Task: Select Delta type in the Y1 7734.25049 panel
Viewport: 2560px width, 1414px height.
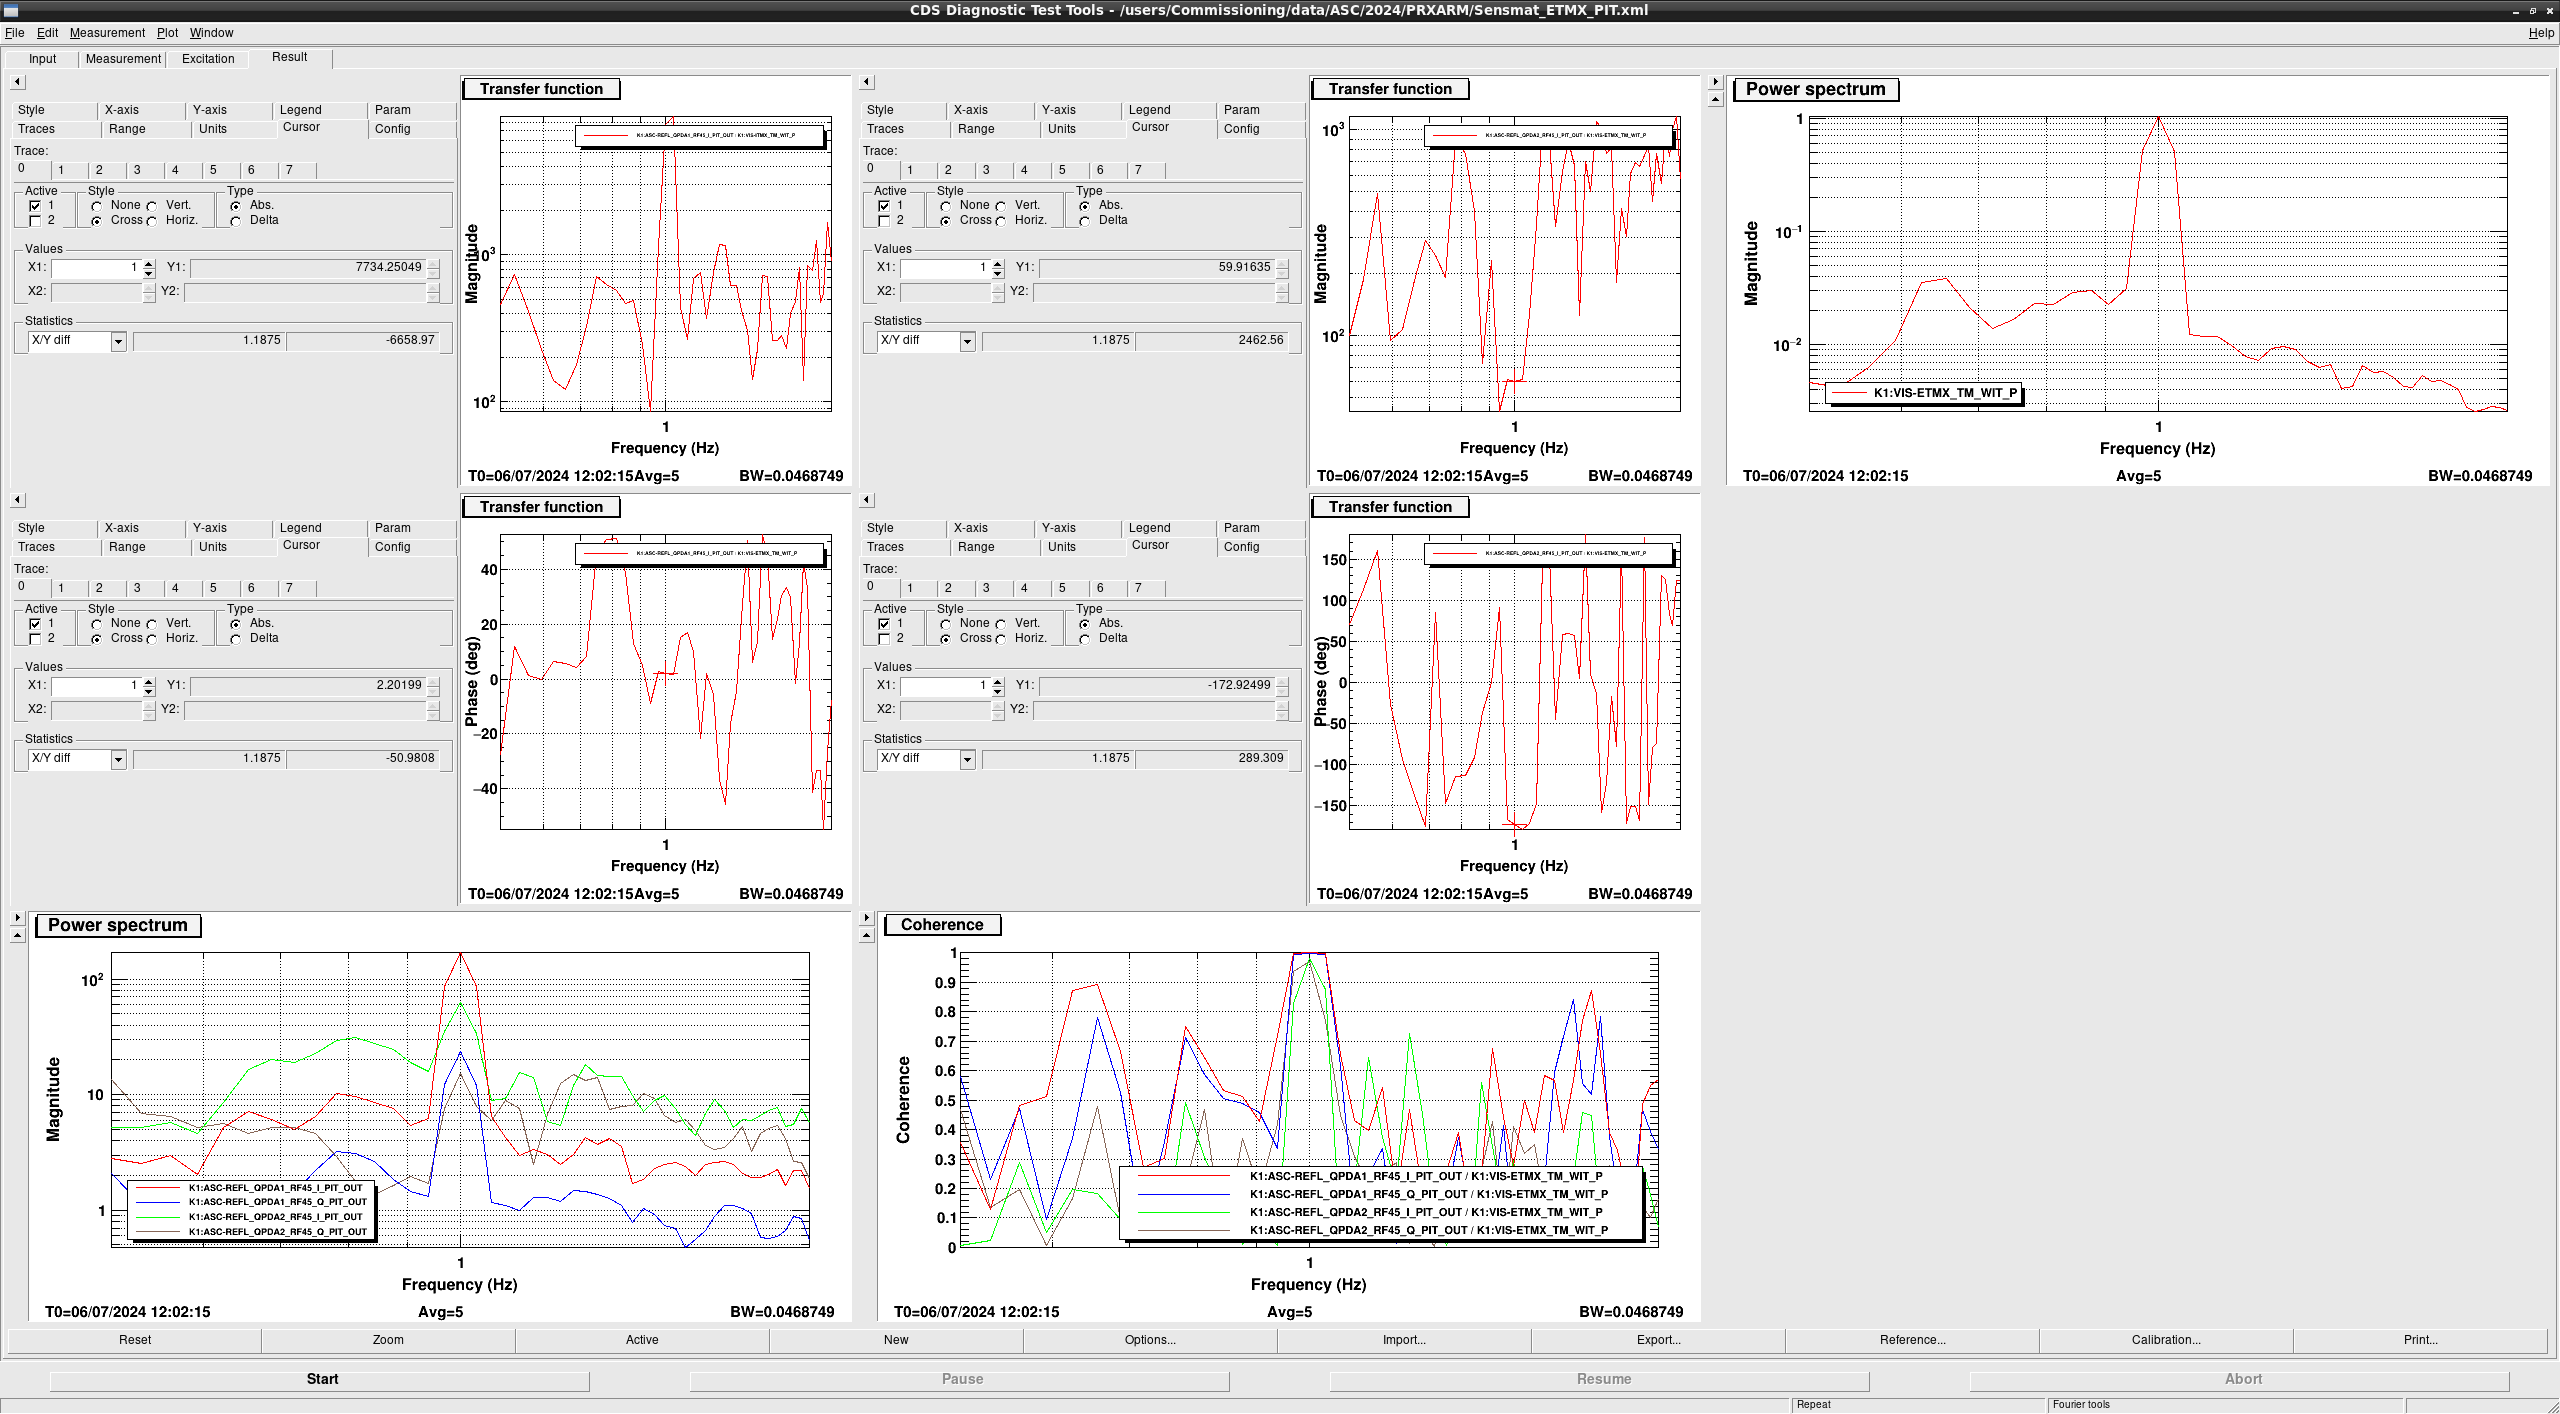Action: (235, 221)
